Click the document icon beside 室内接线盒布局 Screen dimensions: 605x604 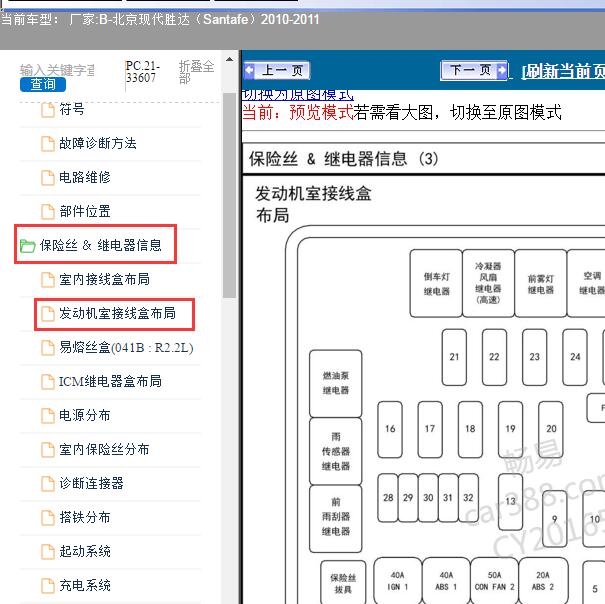pos(48,280)
